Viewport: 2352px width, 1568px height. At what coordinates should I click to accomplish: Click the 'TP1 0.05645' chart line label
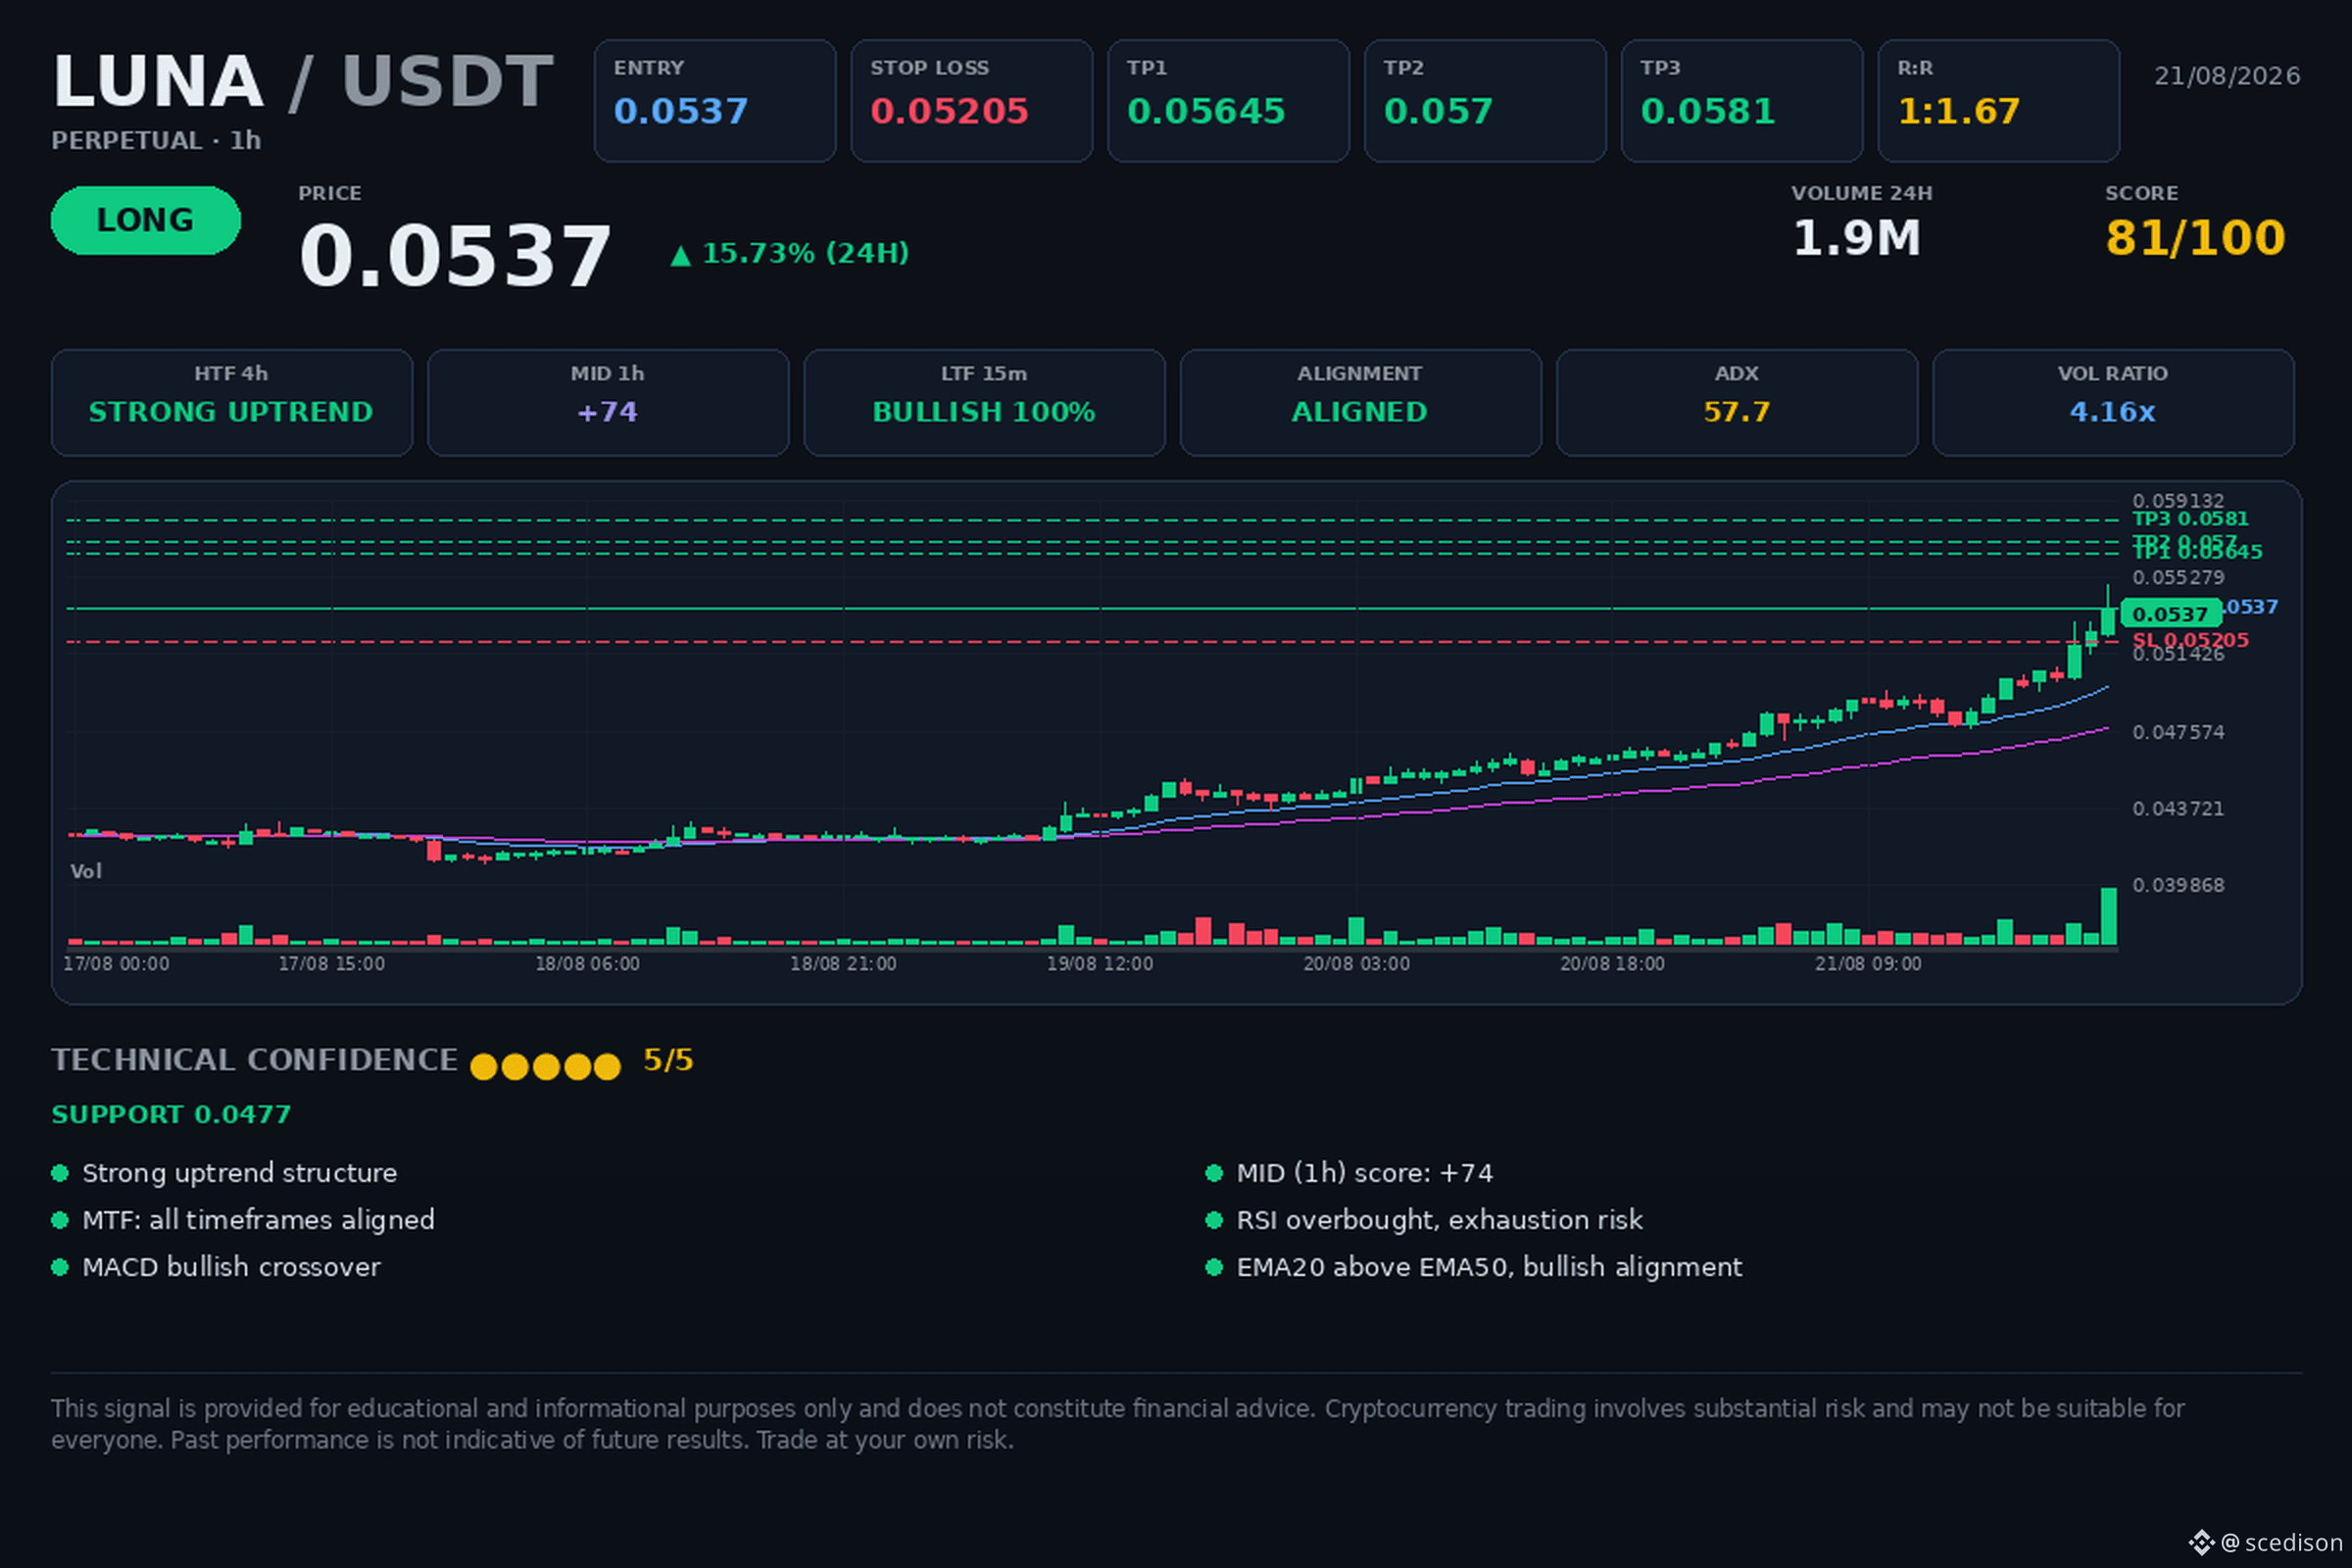pos(2197,552)
